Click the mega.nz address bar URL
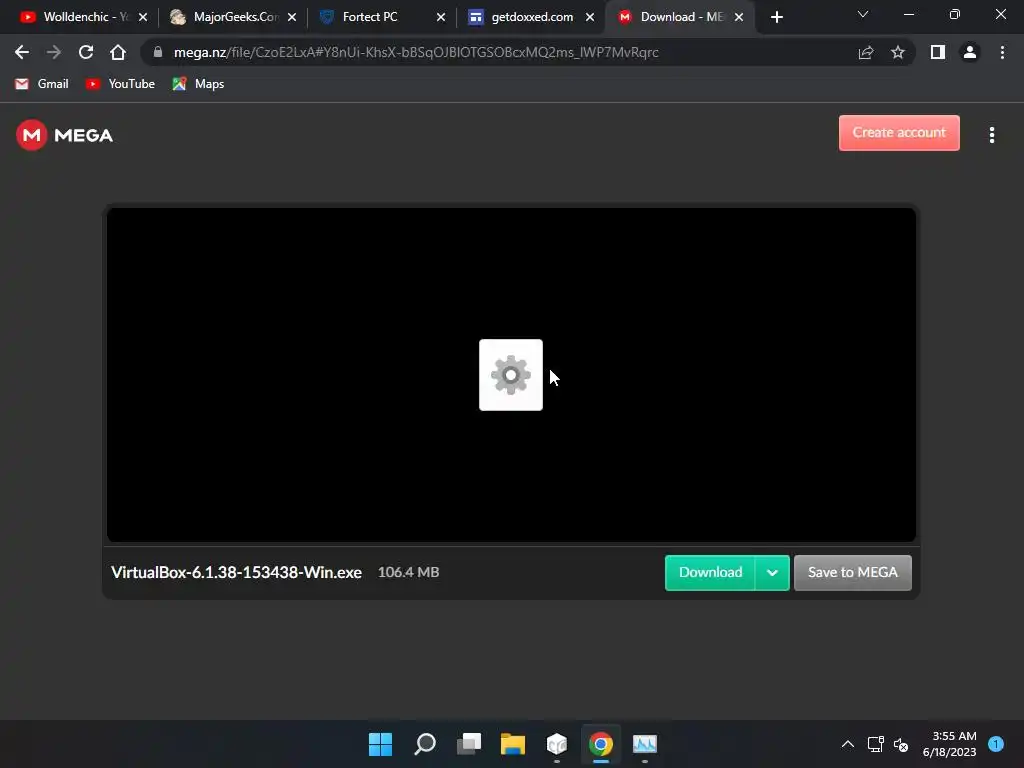1024x768 pixels. tap(415, 52)
